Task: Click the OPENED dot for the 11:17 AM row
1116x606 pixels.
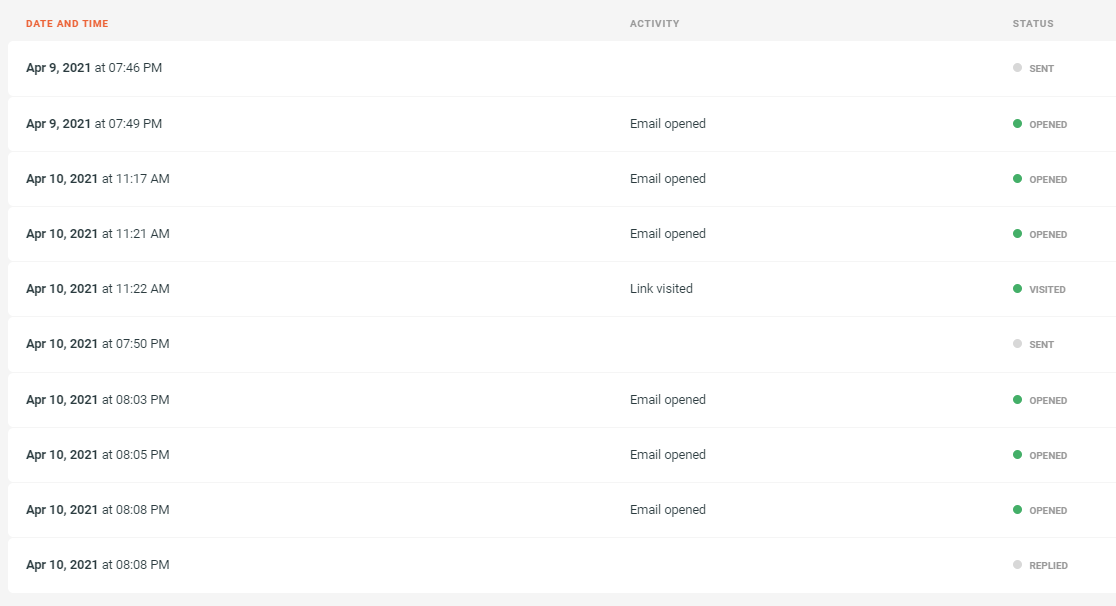Action: (1018, 178)
